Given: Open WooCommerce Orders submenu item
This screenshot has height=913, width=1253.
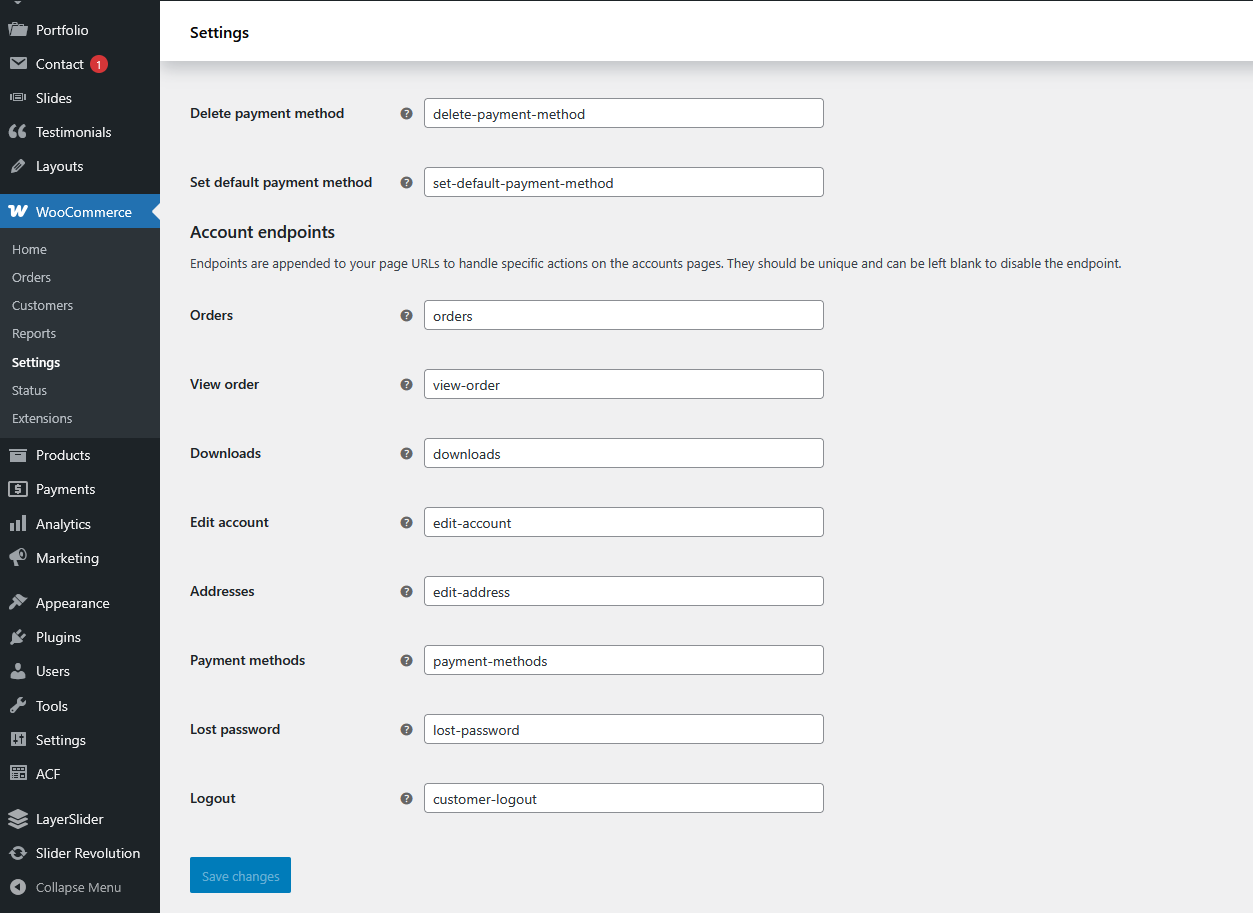Looking at the screenshot, I should pos(31,277).
